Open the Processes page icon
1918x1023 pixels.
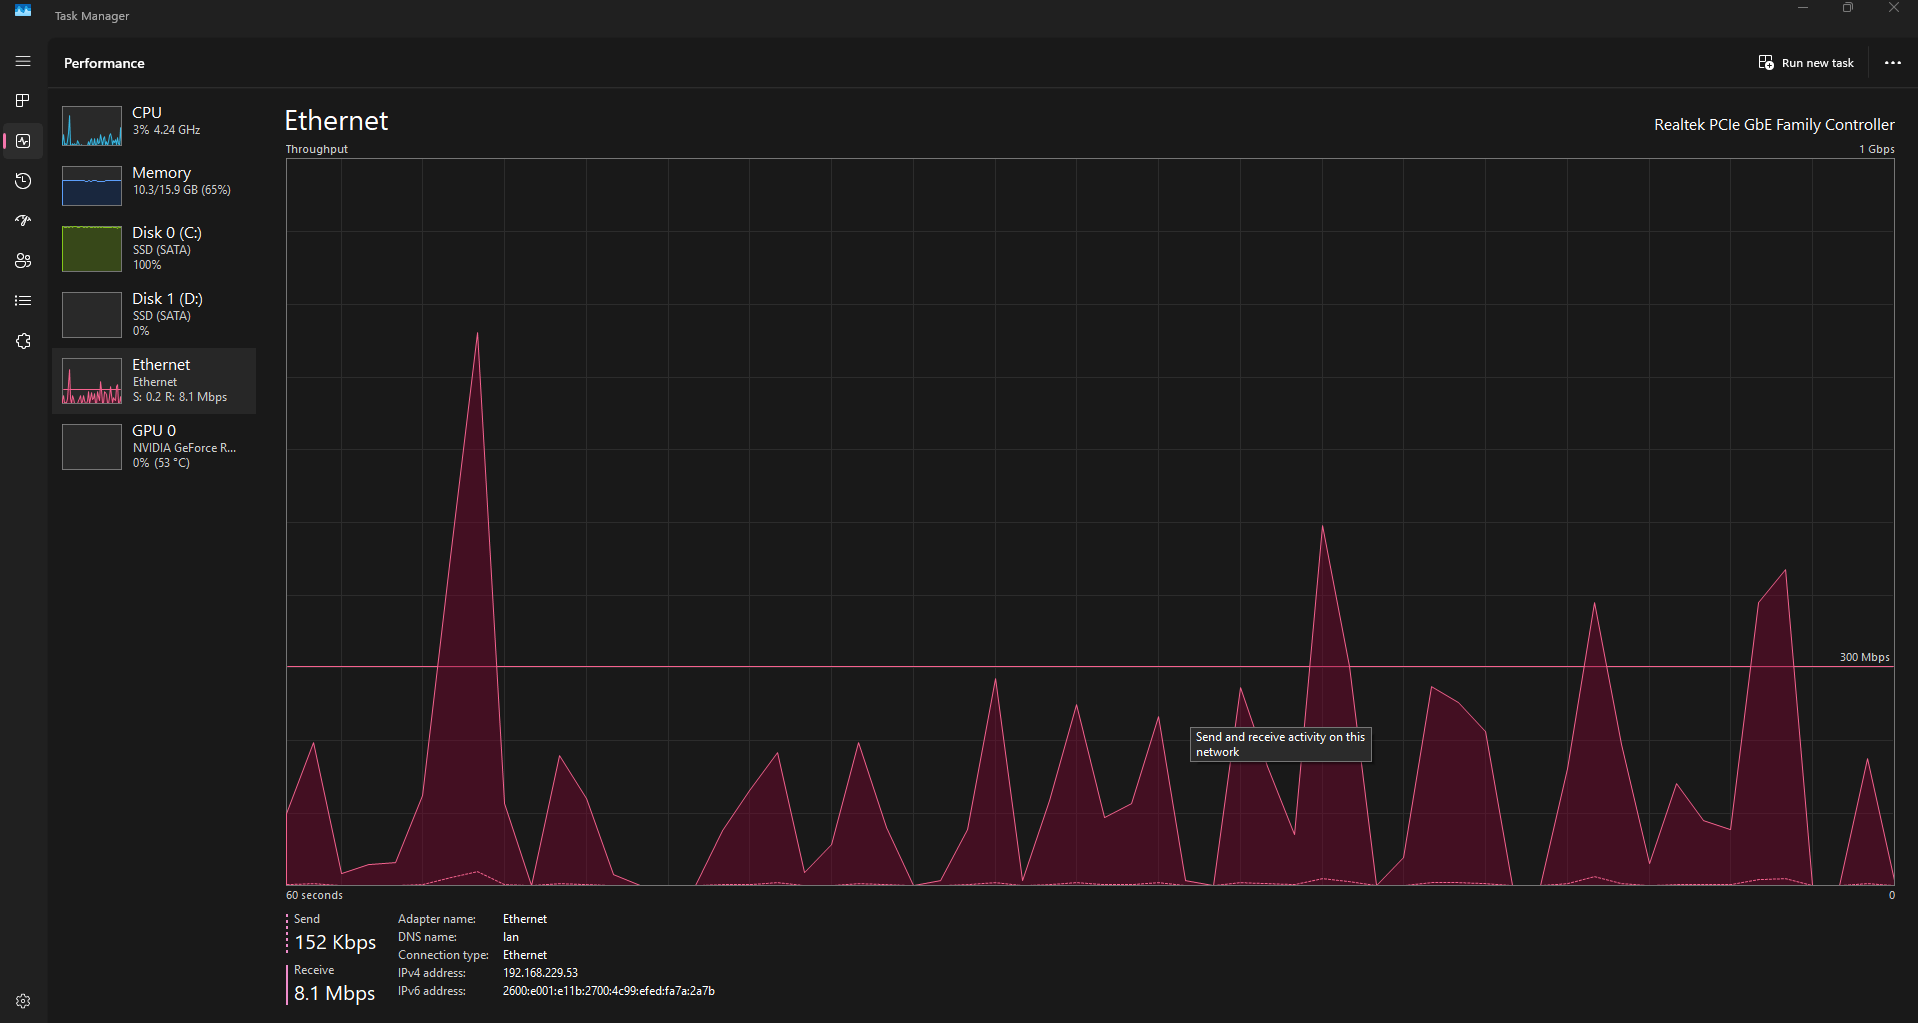click(22, 100)
